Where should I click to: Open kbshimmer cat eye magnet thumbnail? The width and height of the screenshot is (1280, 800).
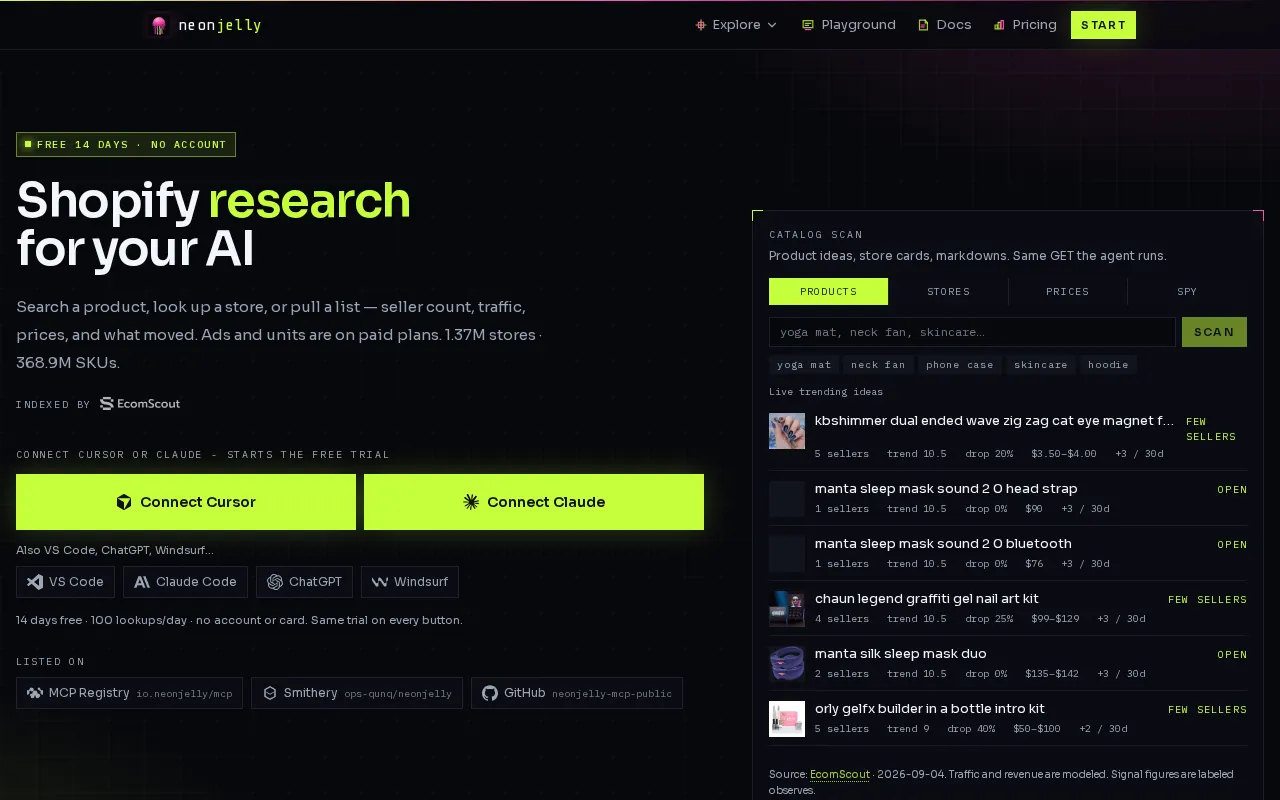pos(787,431)
